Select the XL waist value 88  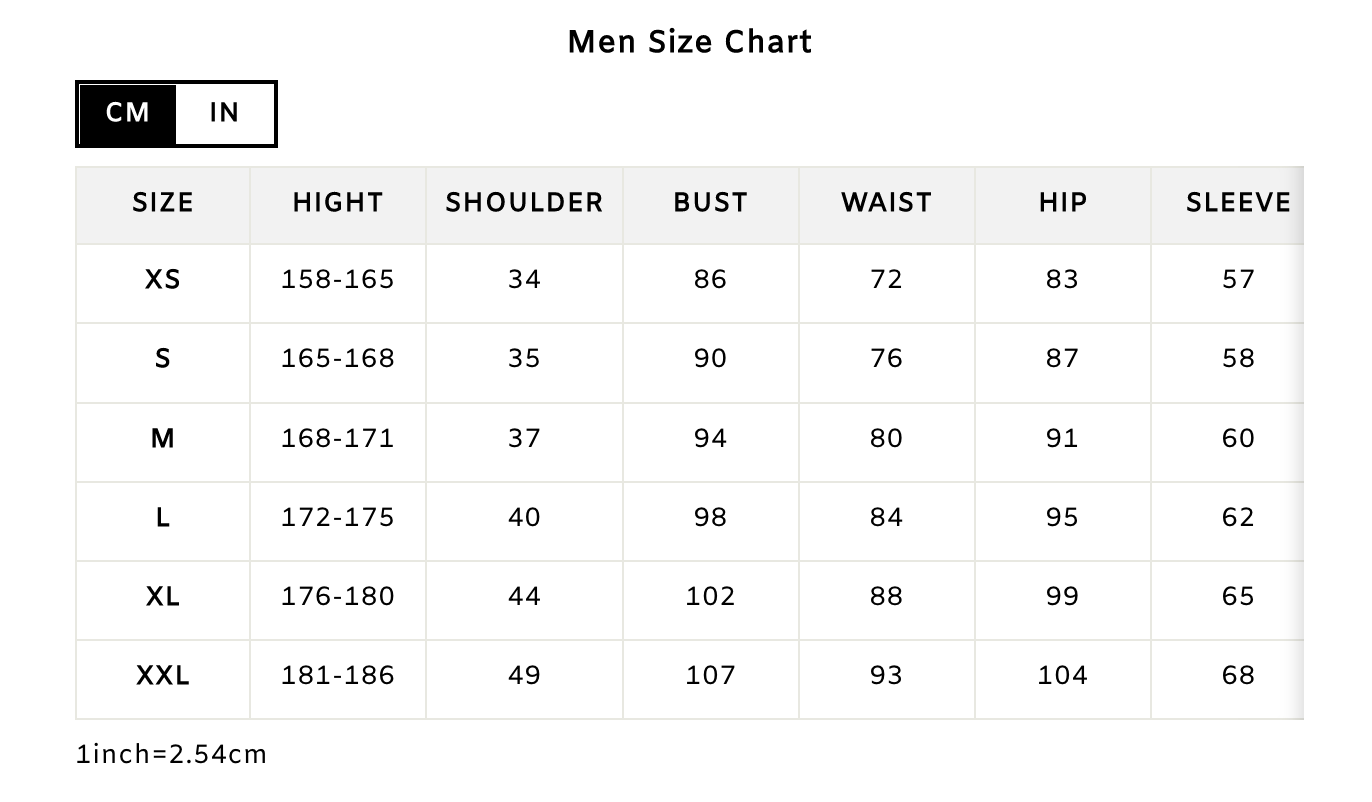pyautogui.click(x=886, y=597)
